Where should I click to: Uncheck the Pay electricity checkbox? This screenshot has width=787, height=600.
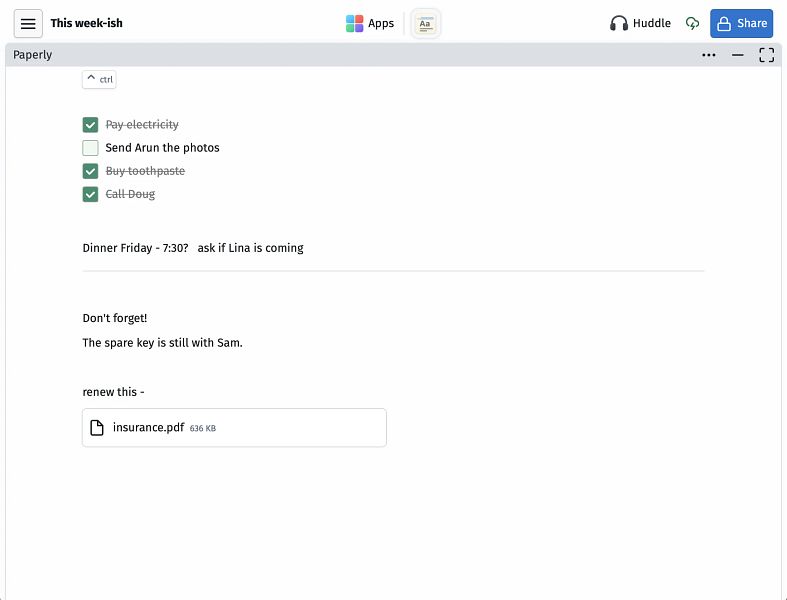[x=90, y=125]
